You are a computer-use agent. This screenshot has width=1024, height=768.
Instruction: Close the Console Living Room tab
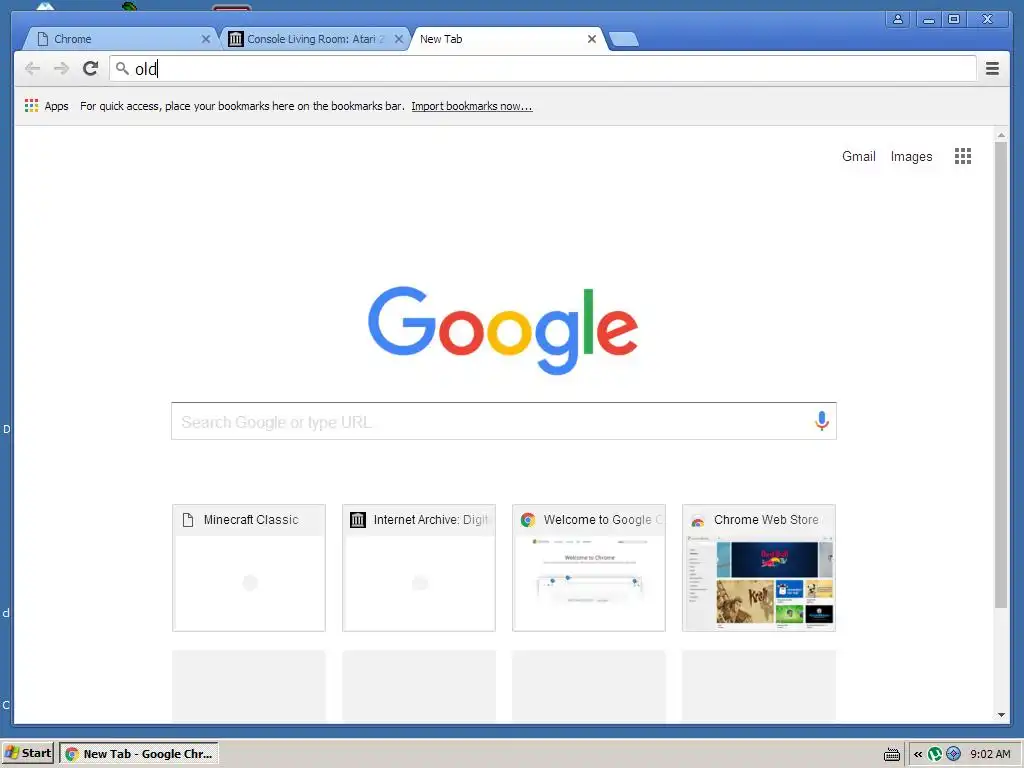[399, 39]
